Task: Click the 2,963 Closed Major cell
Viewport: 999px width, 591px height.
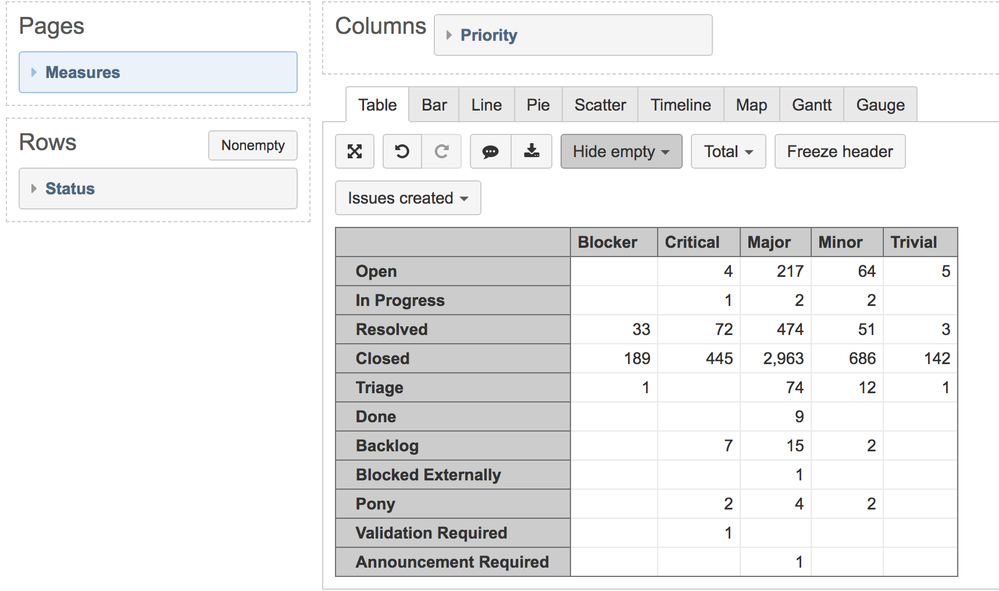Action: coord(775,359)
